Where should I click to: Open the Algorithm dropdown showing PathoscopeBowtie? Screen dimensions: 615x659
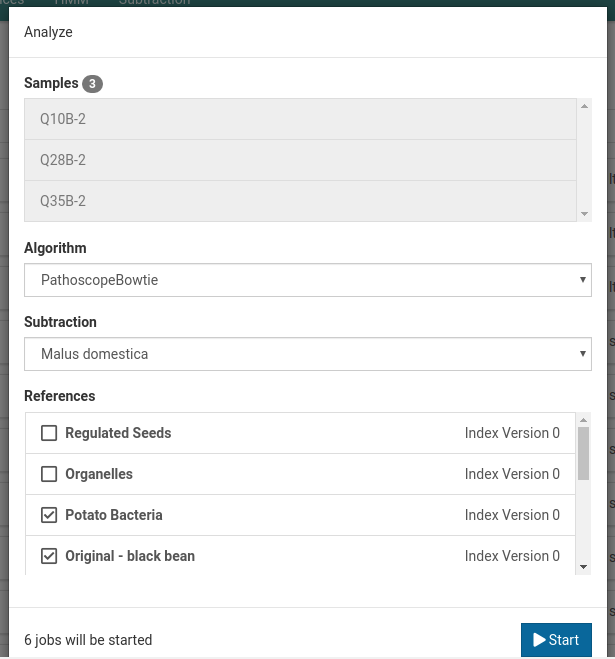(x=307, y=280)
